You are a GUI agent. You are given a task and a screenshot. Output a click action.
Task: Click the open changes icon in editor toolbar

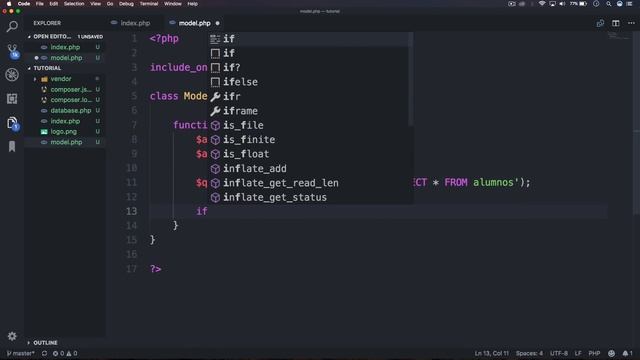click(600, 23)
